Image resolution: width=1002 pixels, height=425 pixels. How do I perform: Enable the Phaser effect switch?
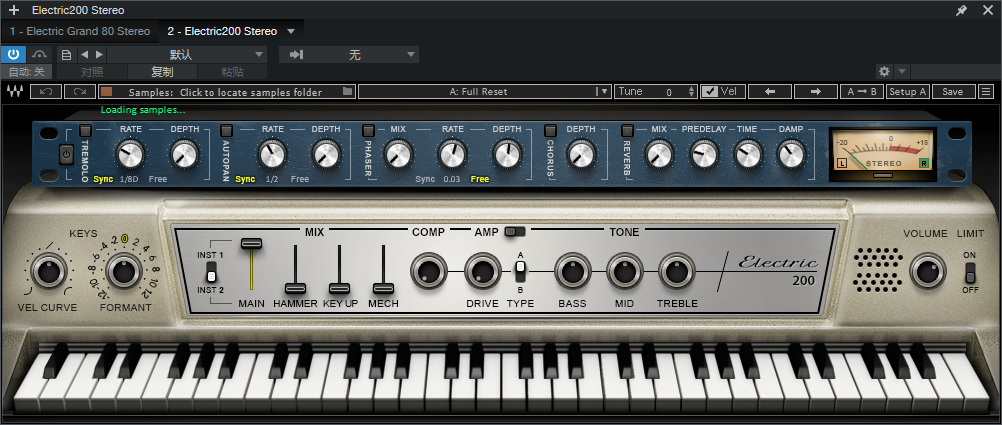(x=369, y=130)
